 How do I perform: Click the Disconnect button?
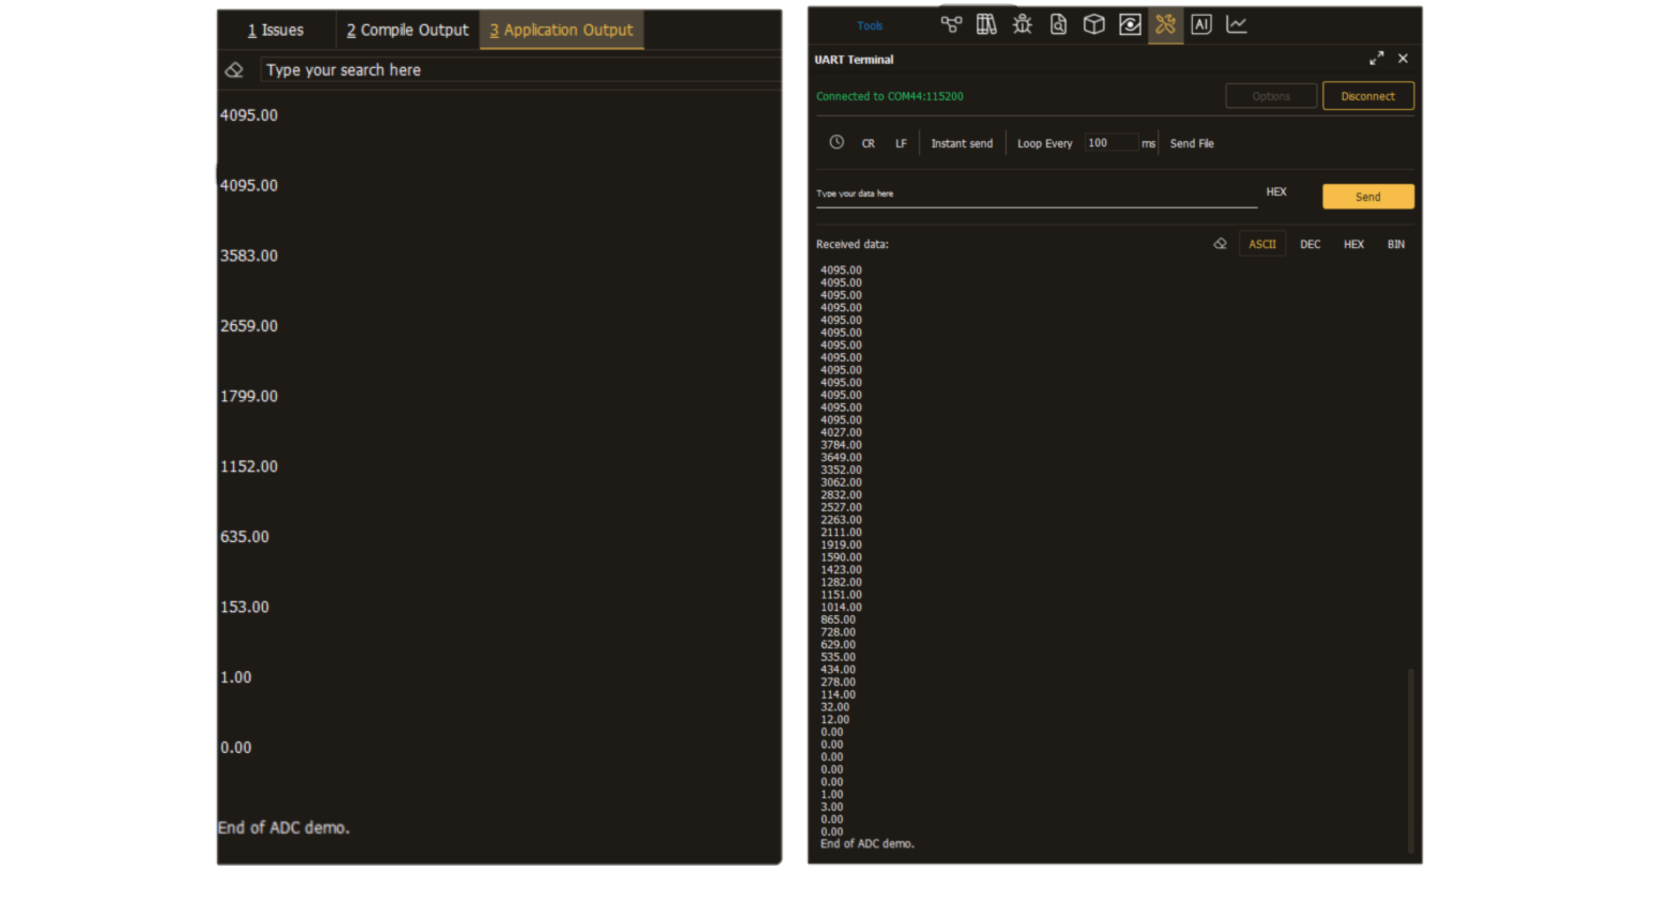(x=1368, y=96)
